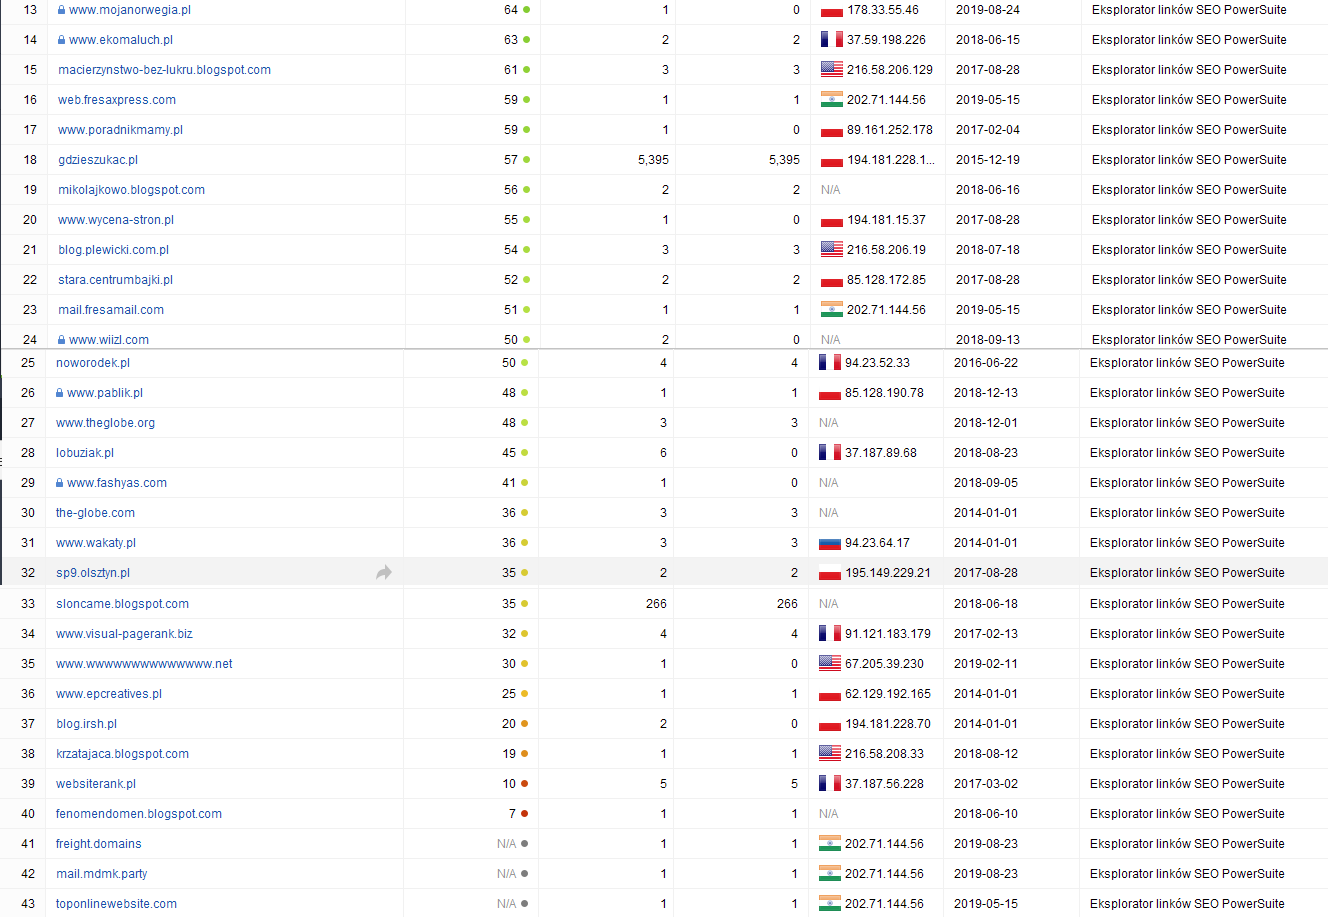Select the 5,395 backlinks cell next to rating 57
The width and height of the screenshot is (1328, 924).
coord(653,160)
